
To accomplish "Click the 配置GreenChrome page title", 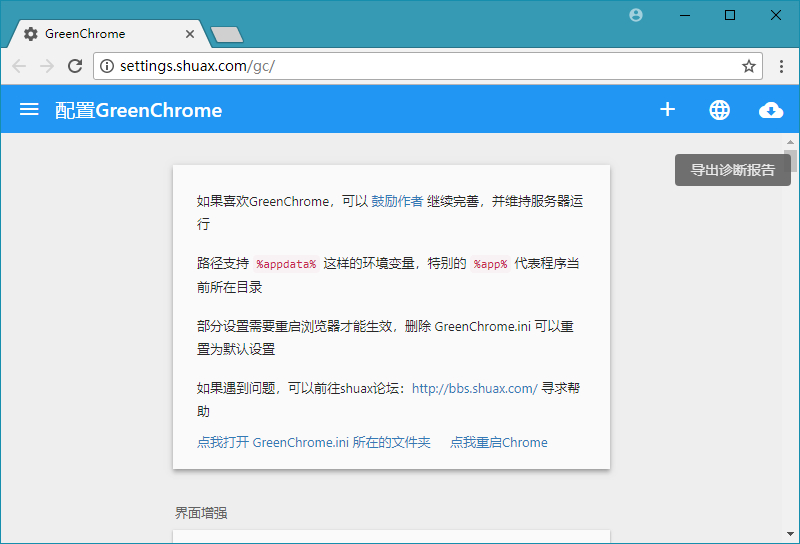I will 138,110.
